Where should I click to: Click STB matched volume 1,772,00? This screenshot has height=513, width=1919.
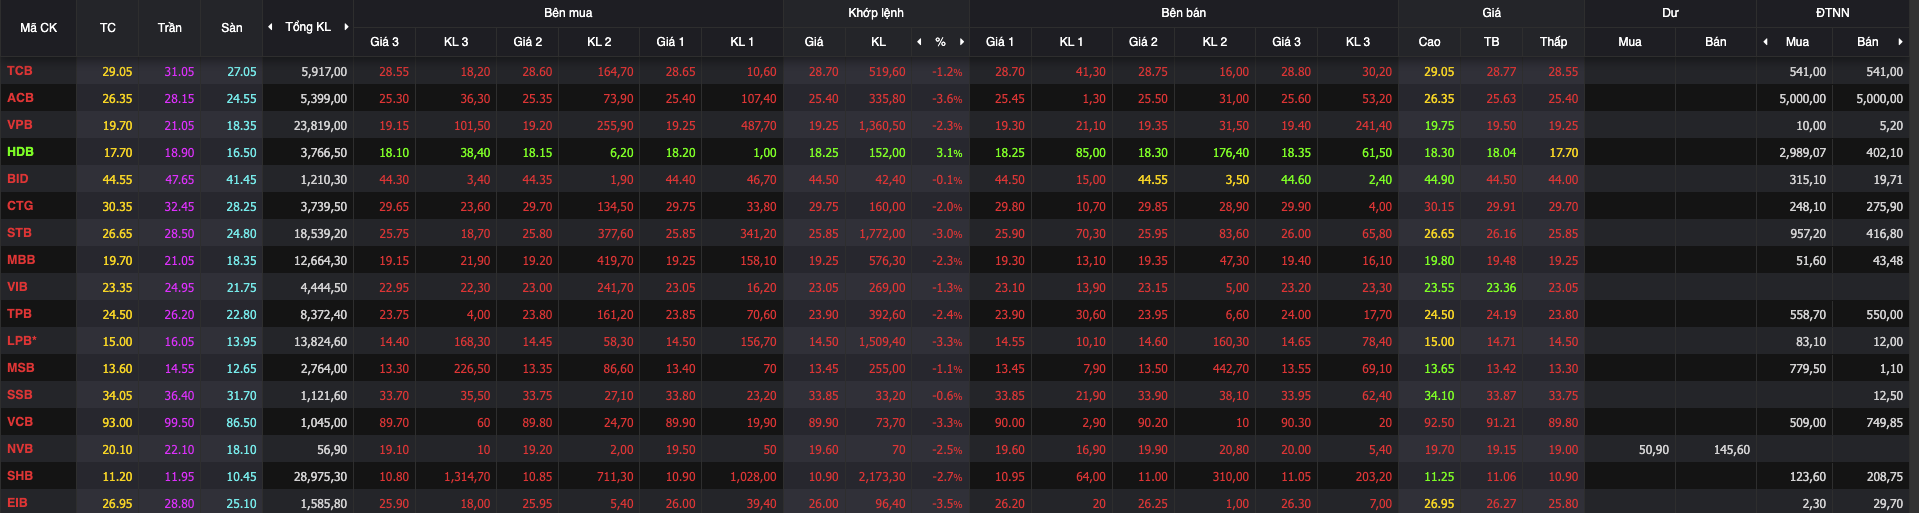pos(882,234)
